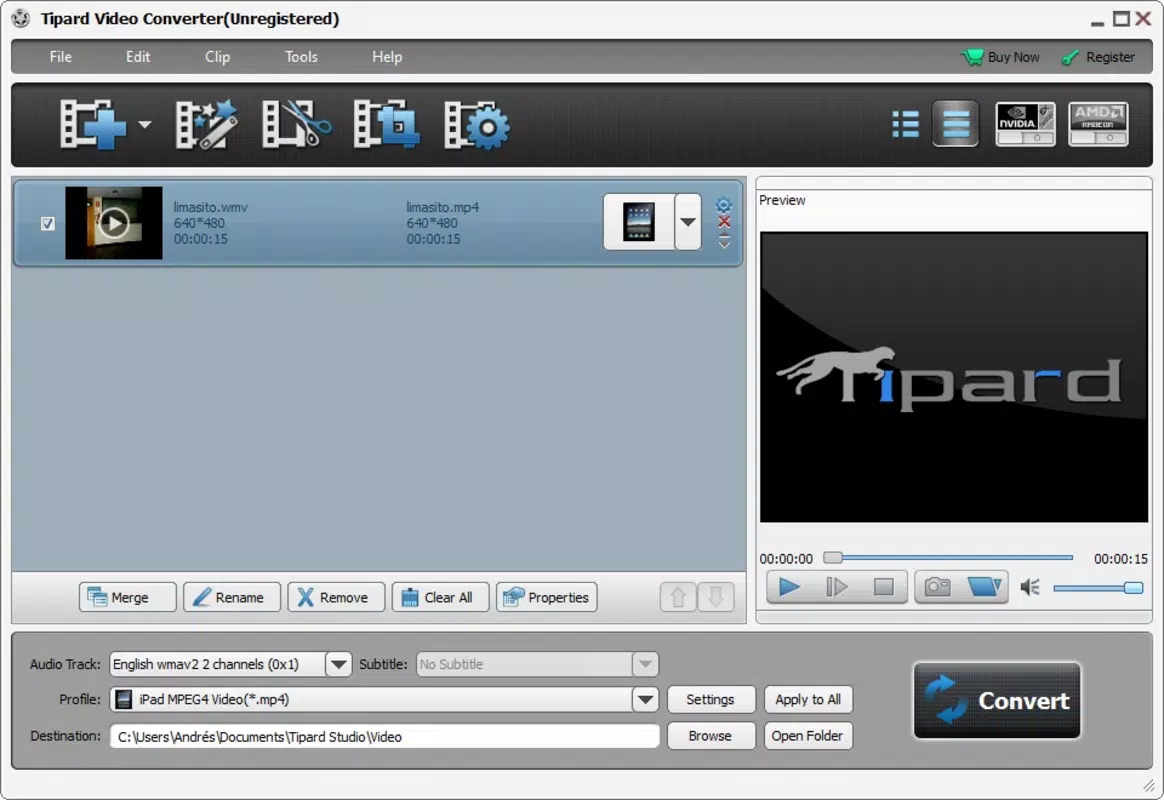Open the snapshot folder

point(984,588)
